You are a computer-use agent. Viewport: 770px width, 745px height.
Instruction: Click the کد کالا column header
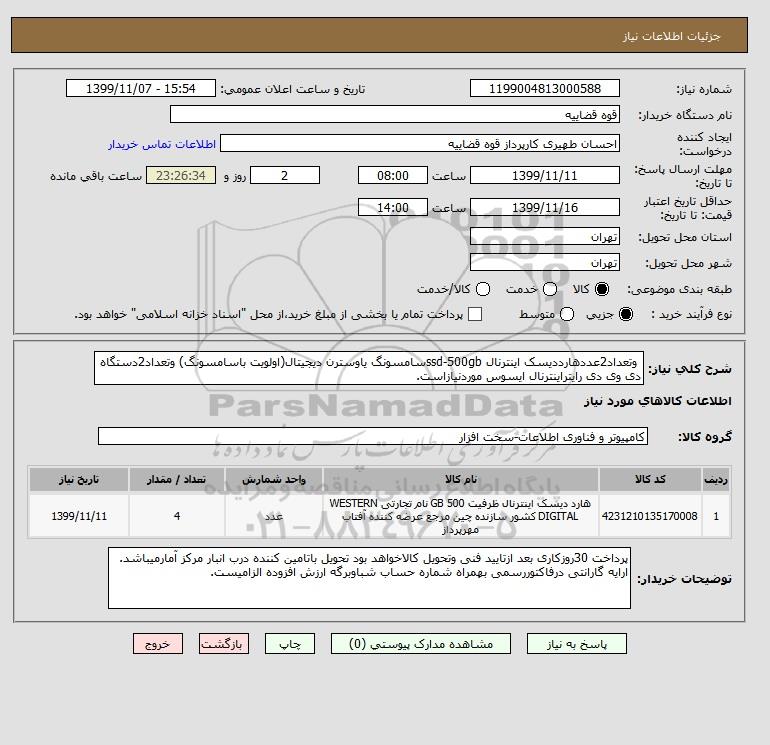650,479
